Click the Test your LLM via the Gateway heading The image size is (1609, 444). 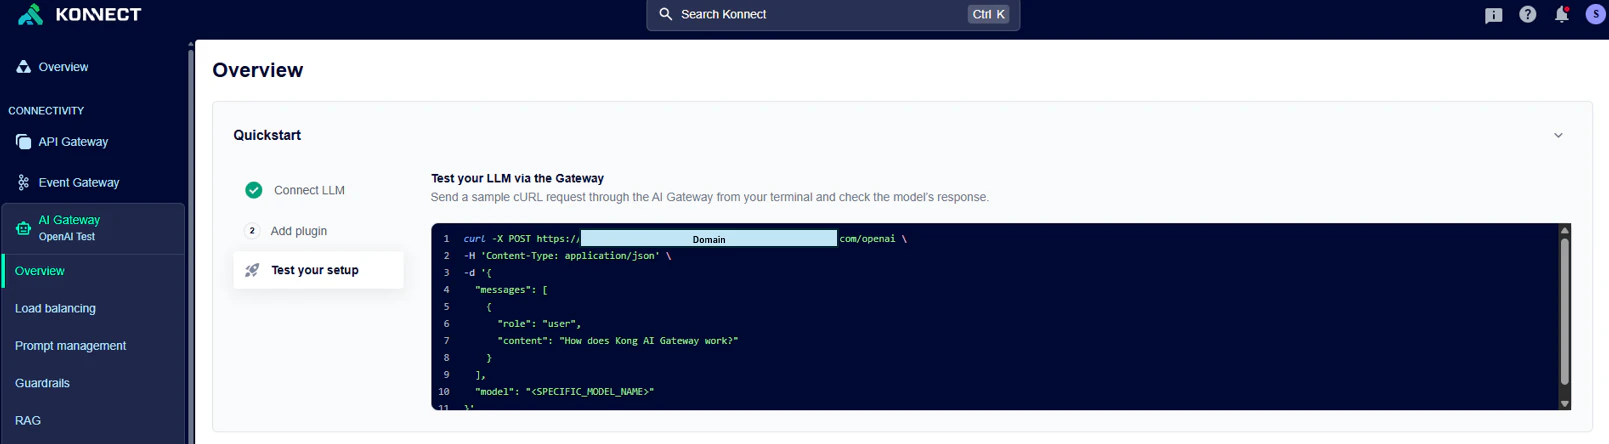[x=517, y=178]
